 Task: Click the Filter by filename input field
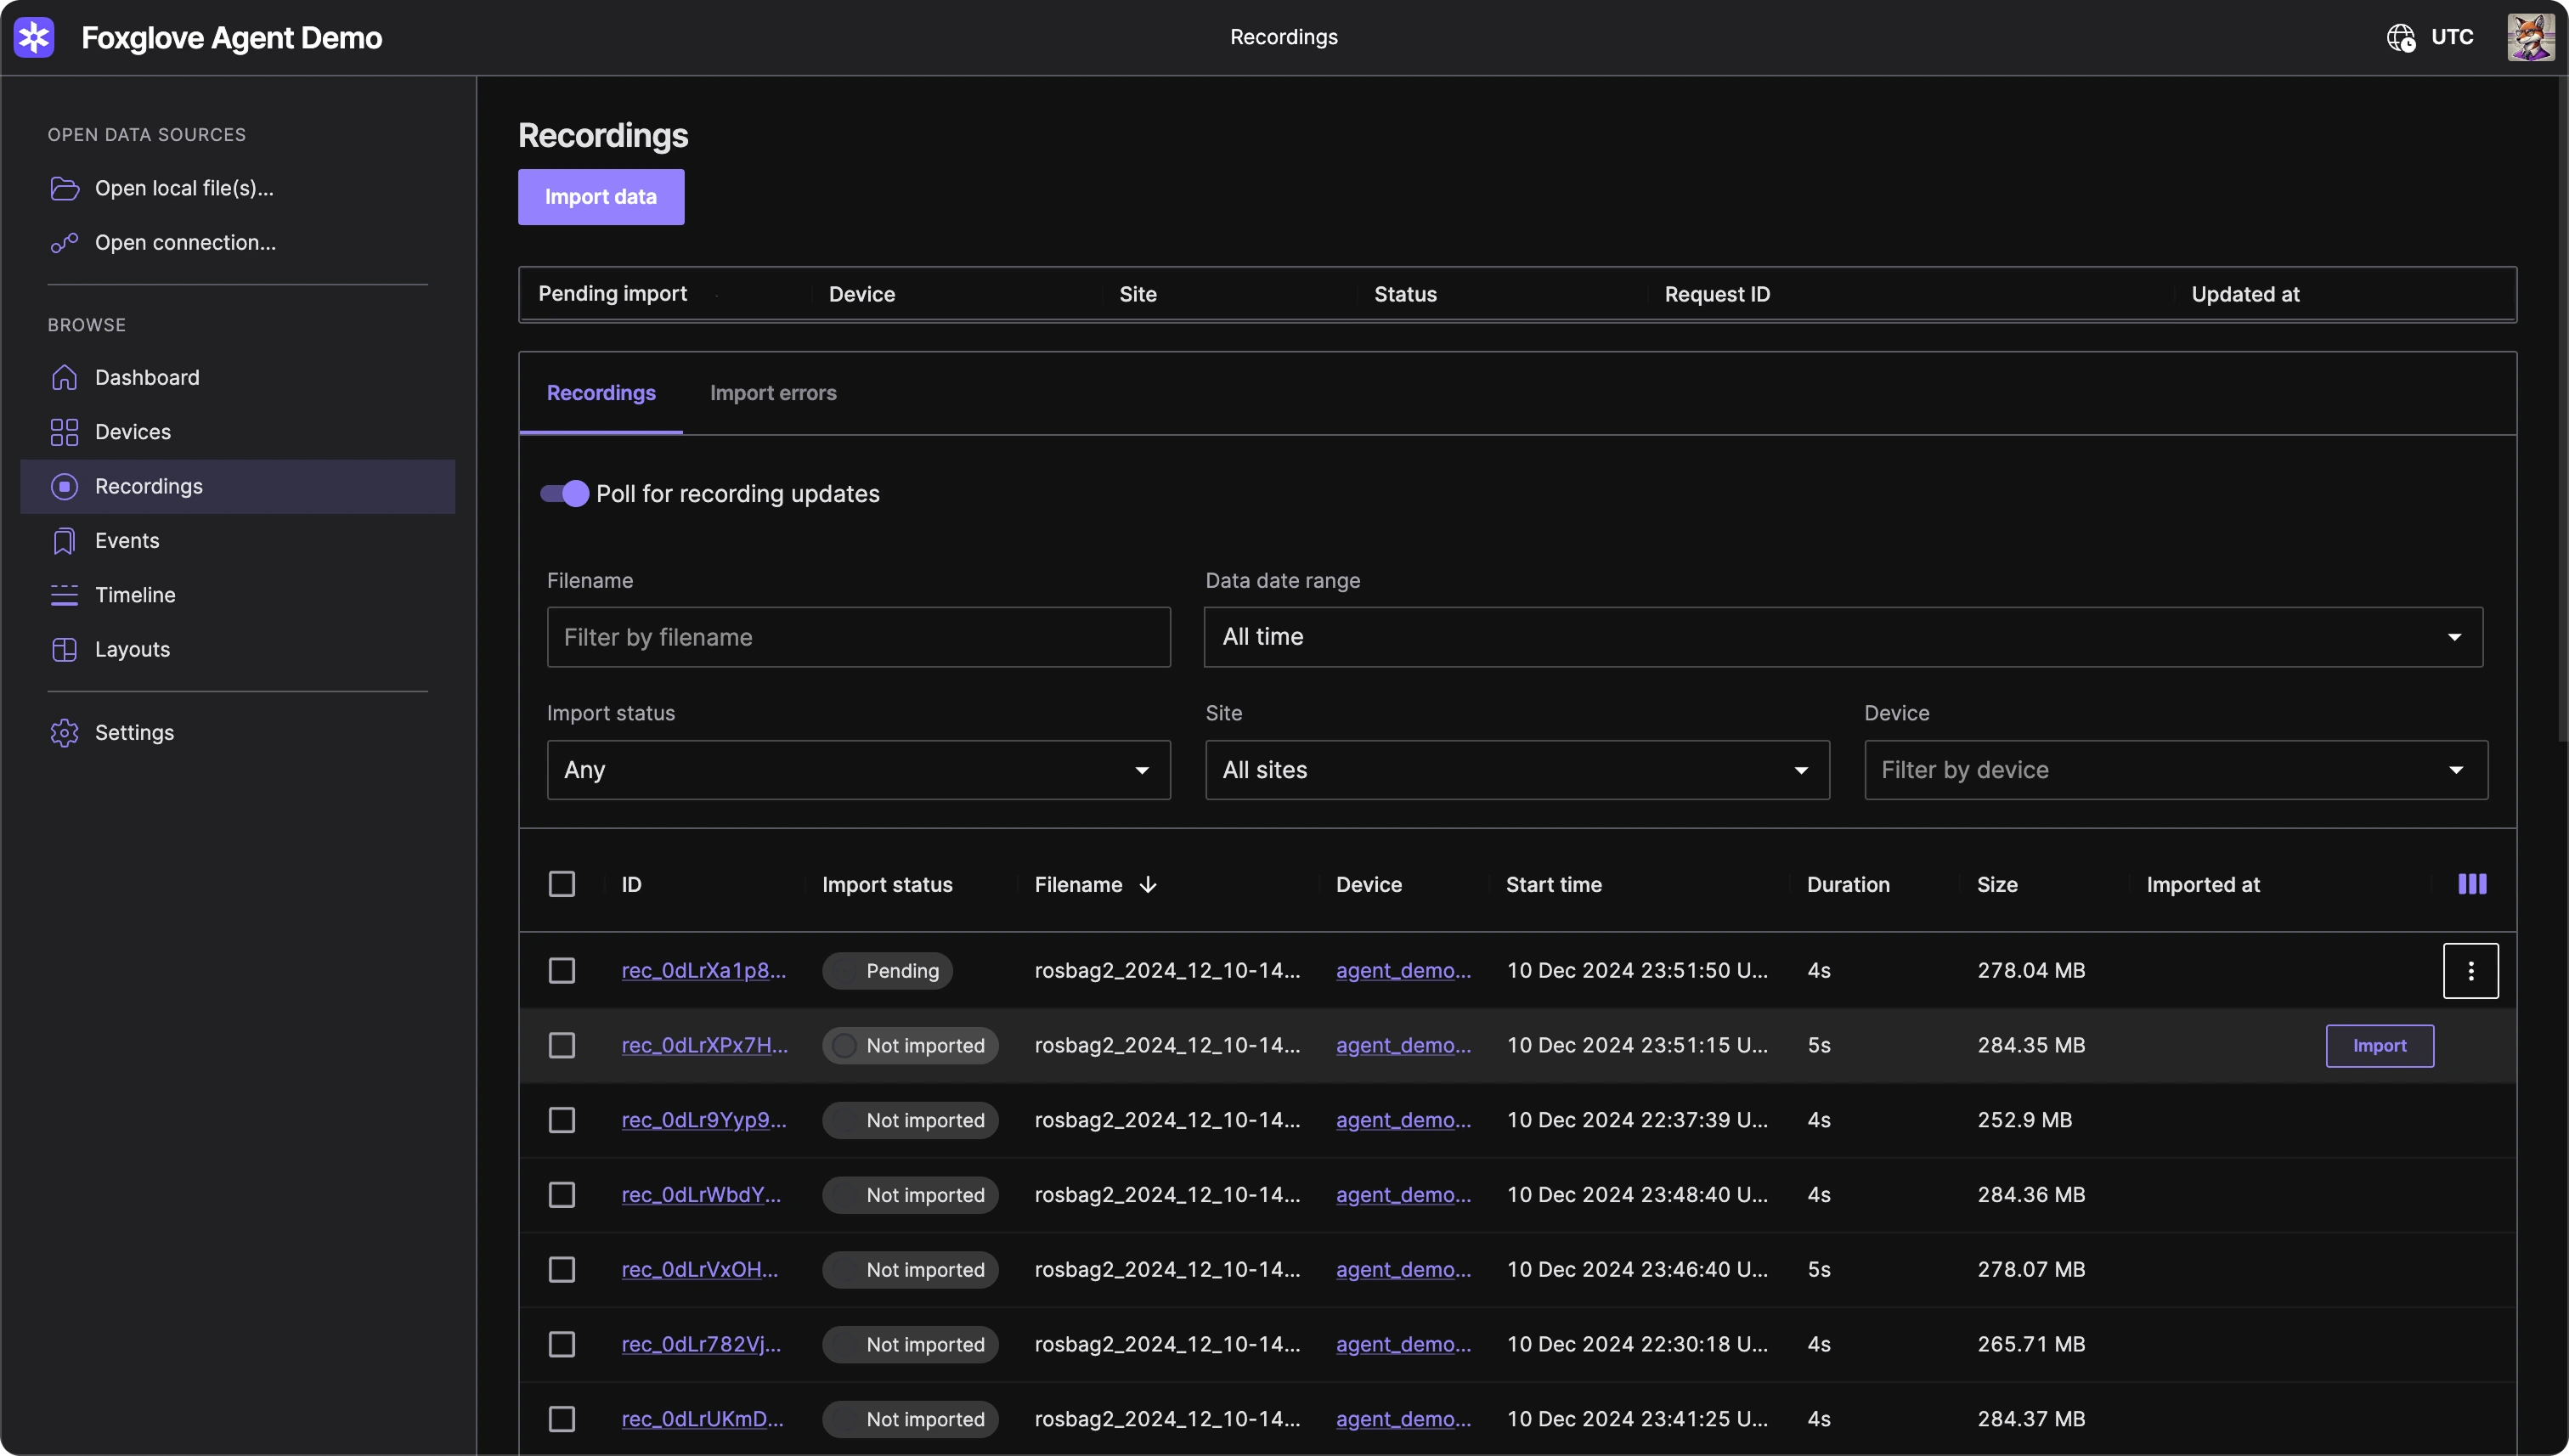point(857,637)
